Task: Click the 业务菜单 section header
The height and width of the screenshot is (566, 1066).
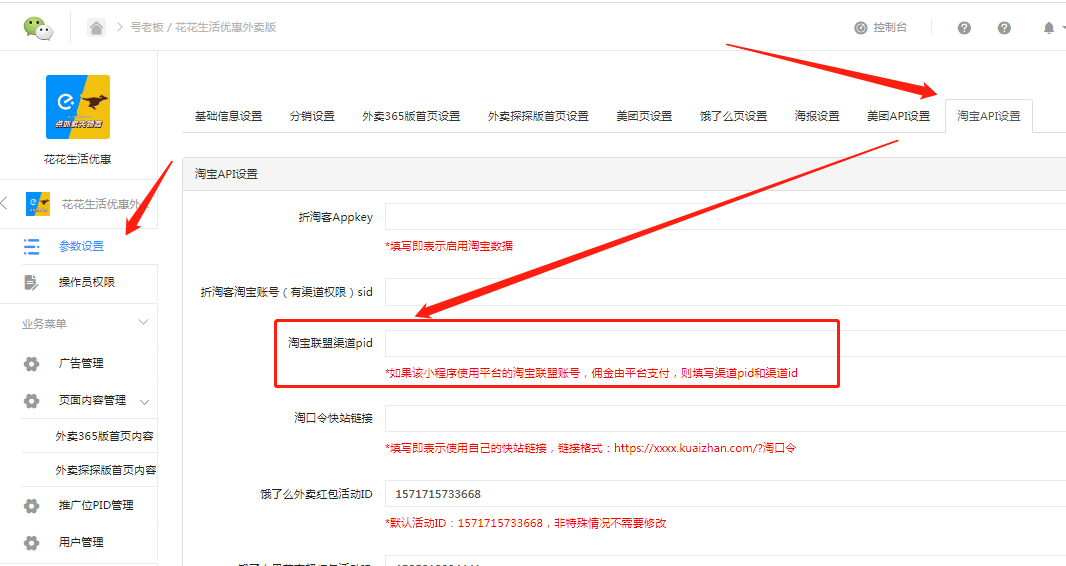Action: (x=44, y=324)
